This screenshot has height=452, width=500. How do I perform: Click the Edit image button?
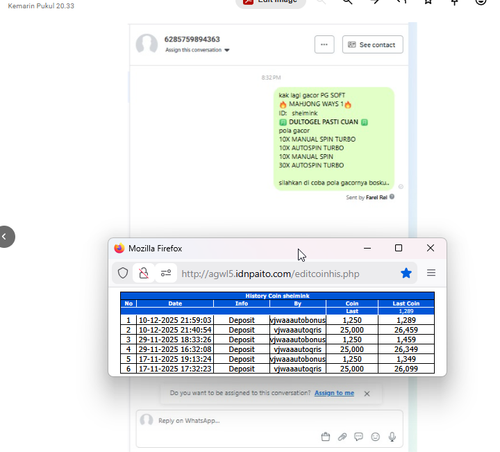(271, 2)
